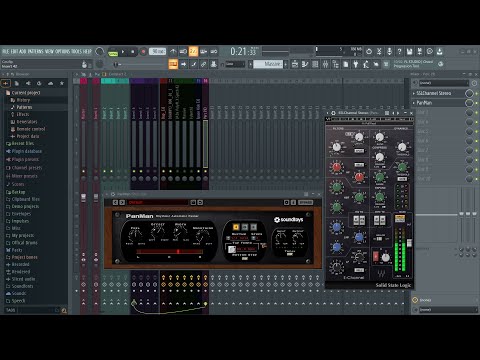This screenshot has height=360, width=480.
Task: Click PanMan next preset arrow
Action: (x=122, y=202)
